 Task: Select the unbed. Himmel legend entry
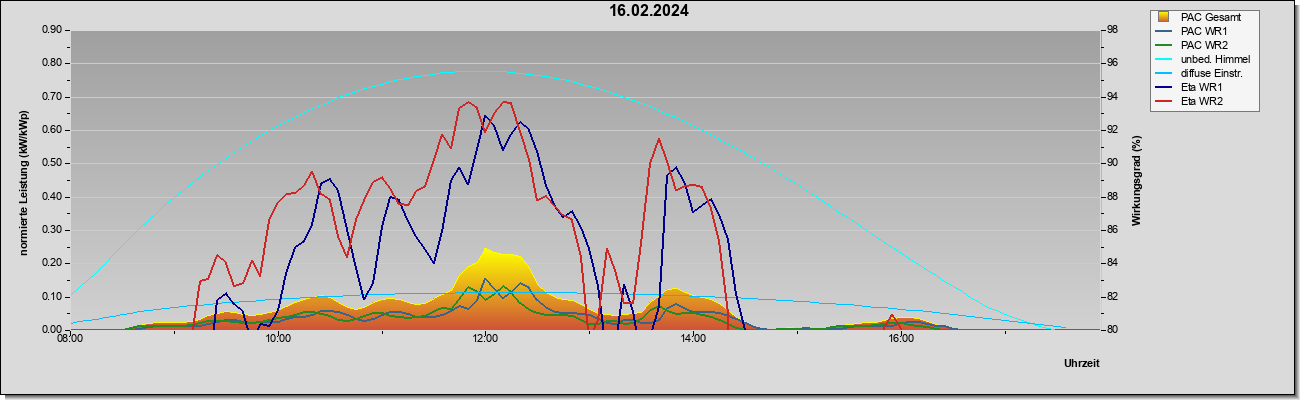pyautogui.click(x=1203, y=60)
